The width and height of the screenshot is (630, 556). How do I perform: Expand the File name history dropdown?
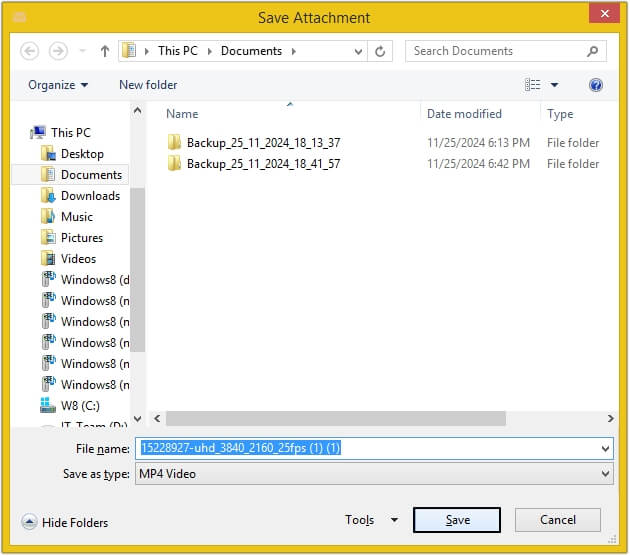pos(605,449)
